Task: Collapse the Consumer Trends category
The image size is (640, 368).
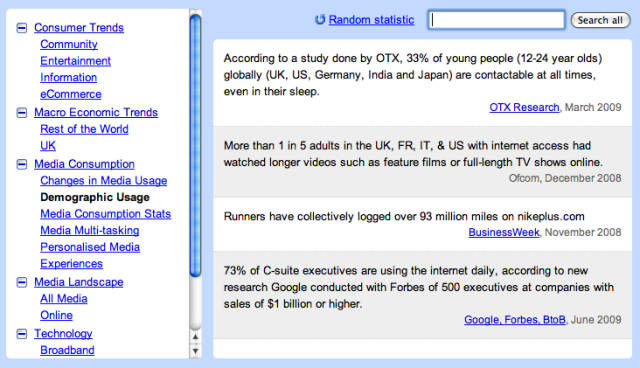Action: coord(22,28)
